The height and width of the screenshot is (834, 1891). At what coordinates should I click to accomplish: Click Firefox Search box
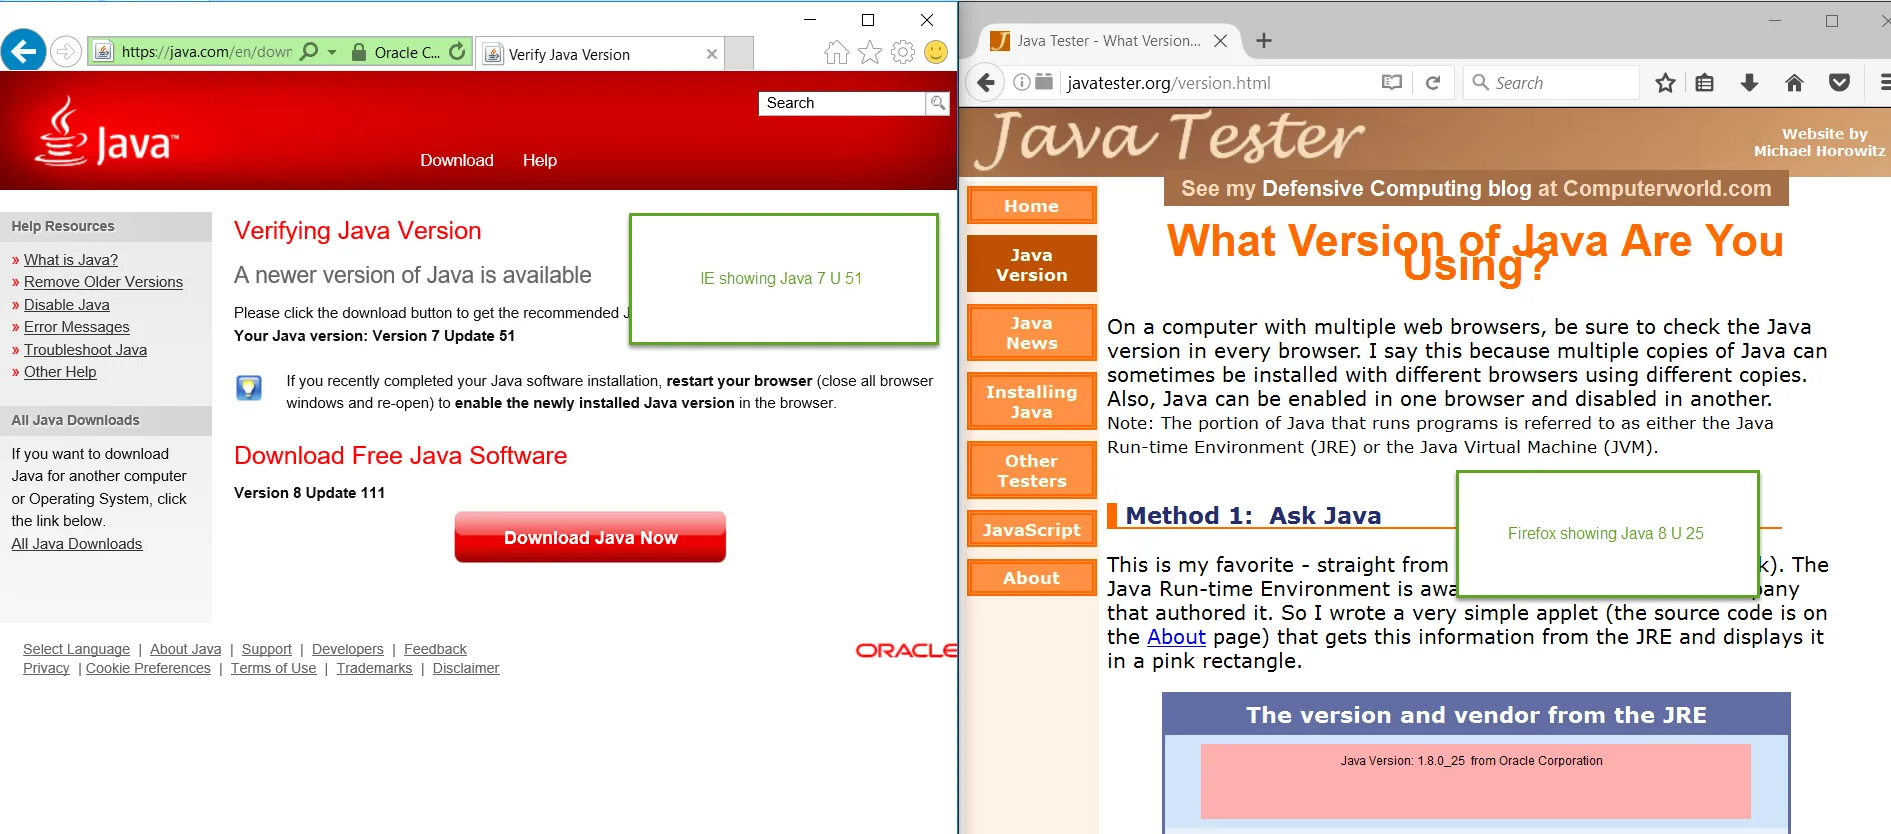tap(1551, 83)
